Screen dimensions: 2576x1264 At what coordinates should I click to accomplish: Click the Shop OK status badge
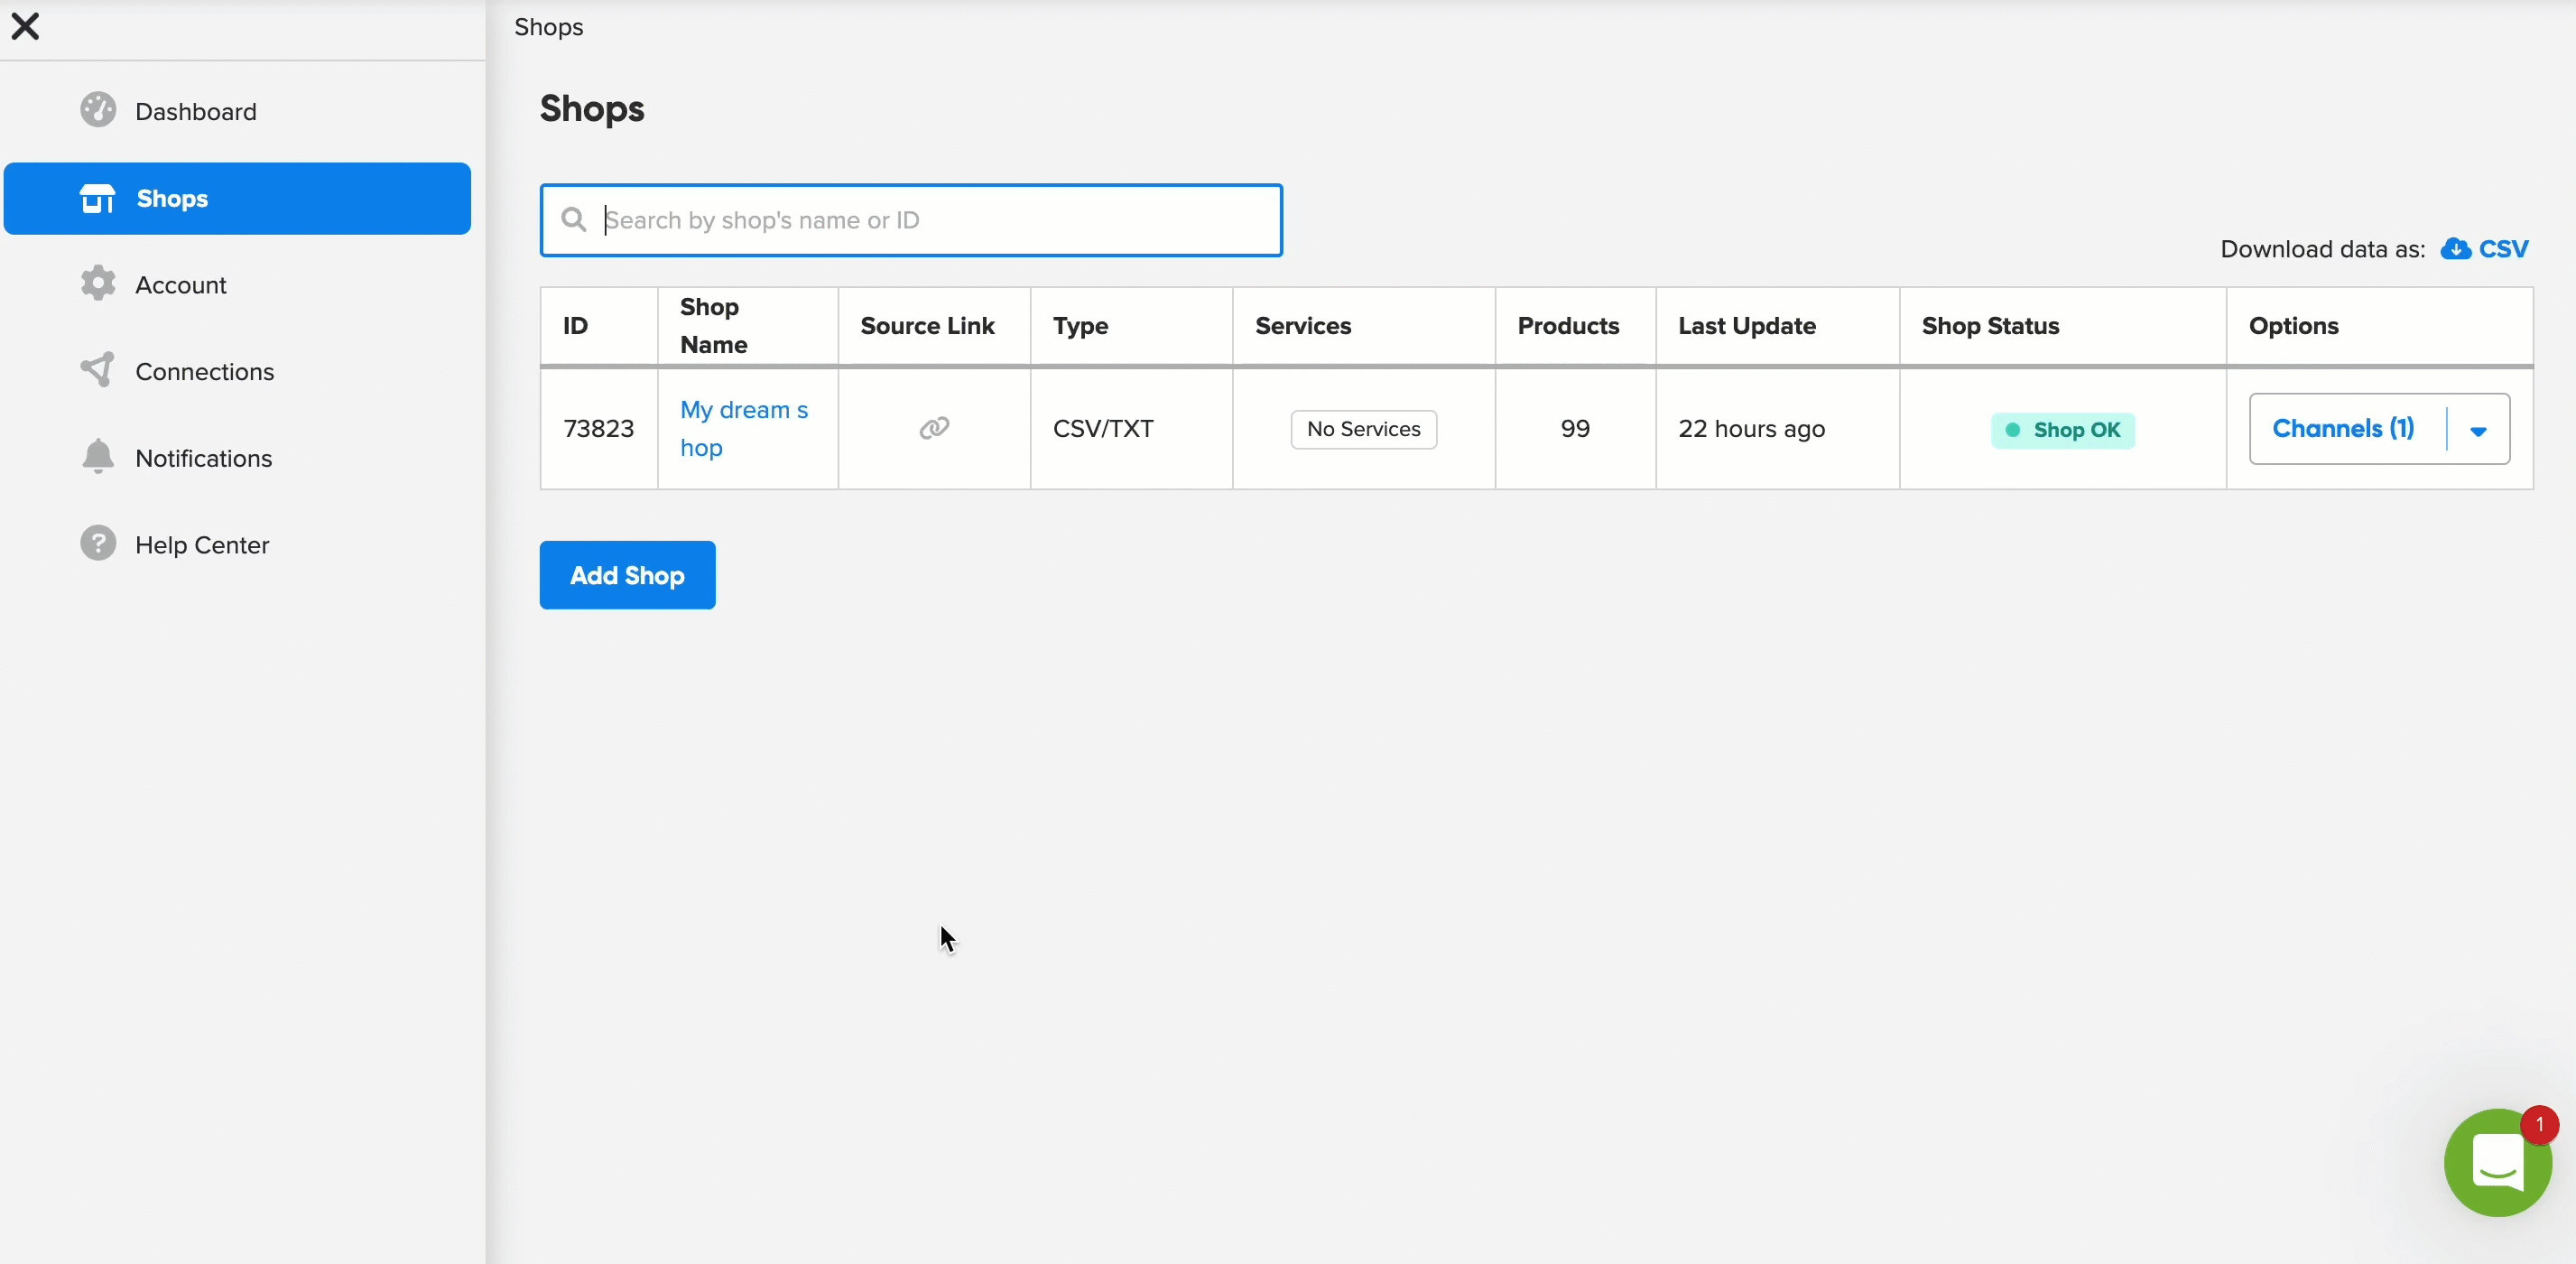click(x=2062, y=430)
